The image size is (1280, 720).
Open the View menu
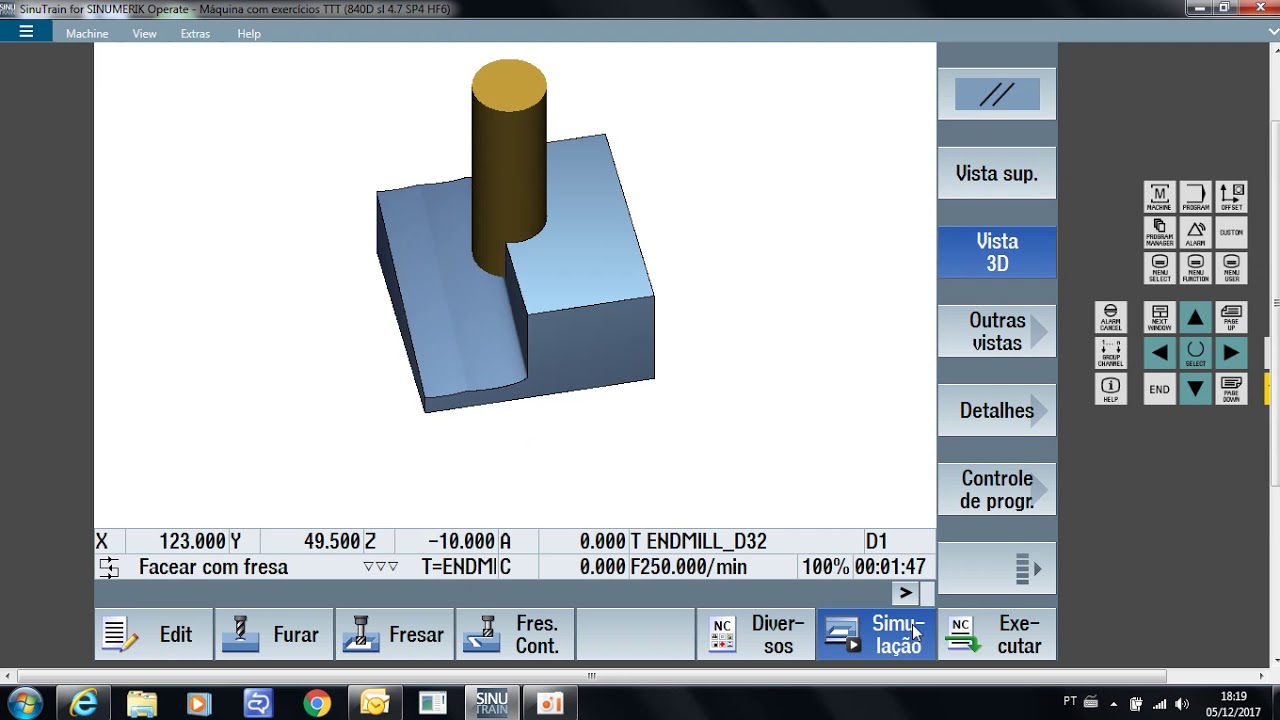tap(145, 33)
